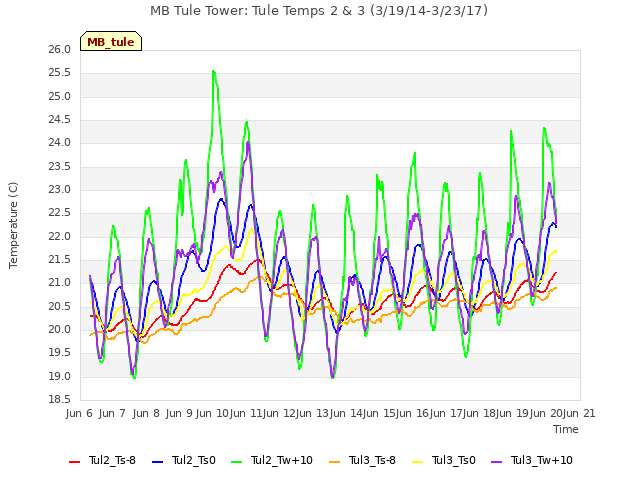640x480 pixels.
Task: Select the Tul2_Ts-8 legend label
Action: click(x=112, y=460)
